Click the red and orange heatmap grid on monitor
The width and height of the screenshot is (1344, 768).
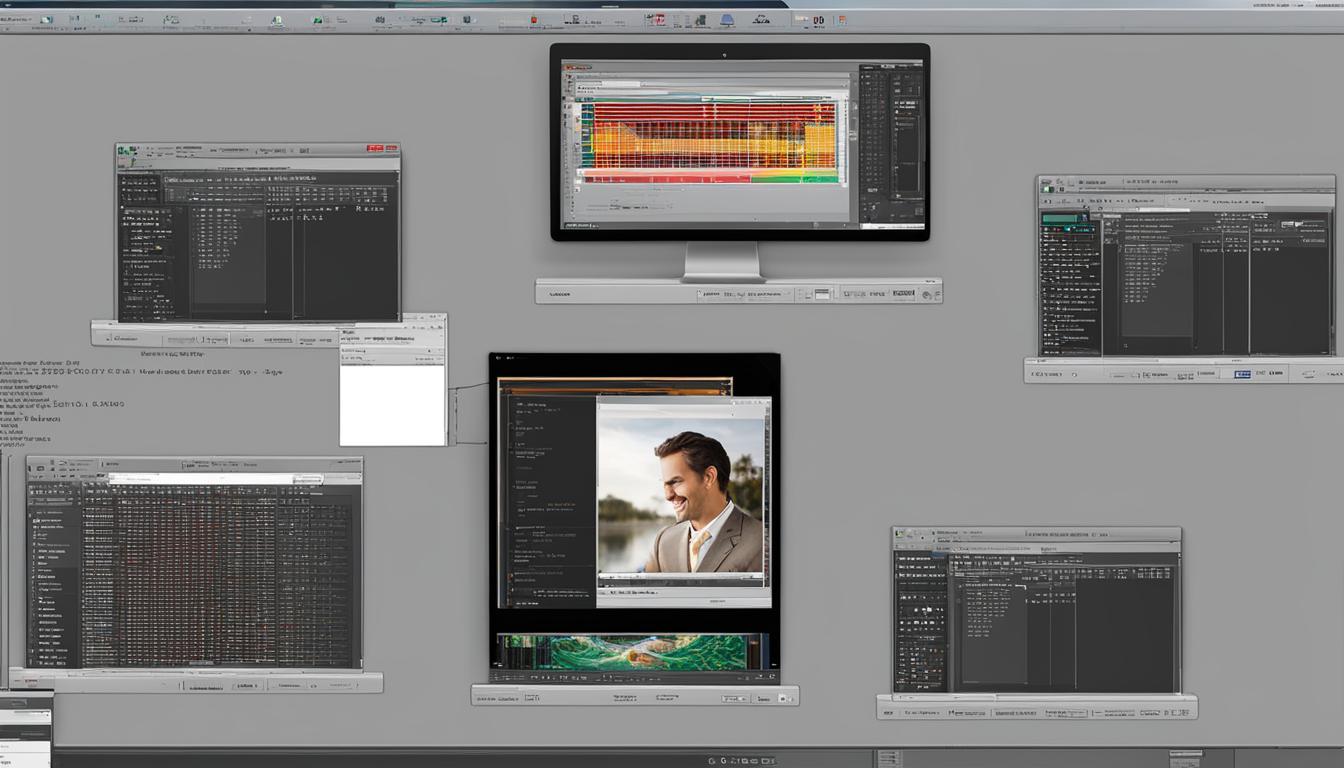(x=714, y=134)
